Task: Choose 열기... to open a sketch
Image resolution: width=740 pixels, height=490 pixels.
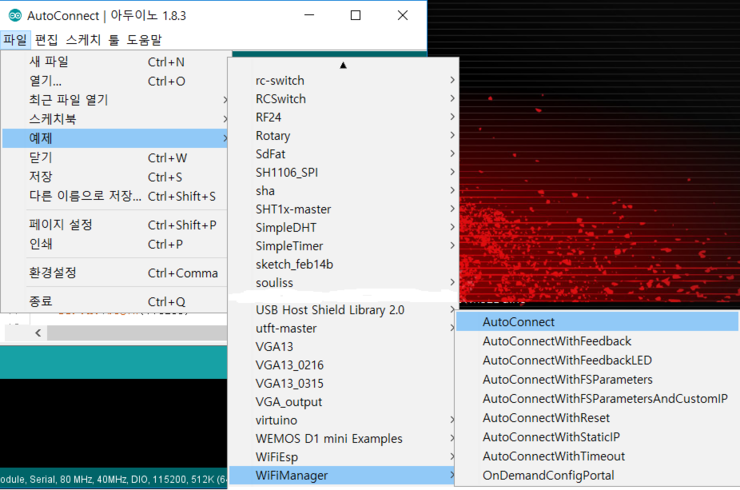Action: (x=115, y=81)
